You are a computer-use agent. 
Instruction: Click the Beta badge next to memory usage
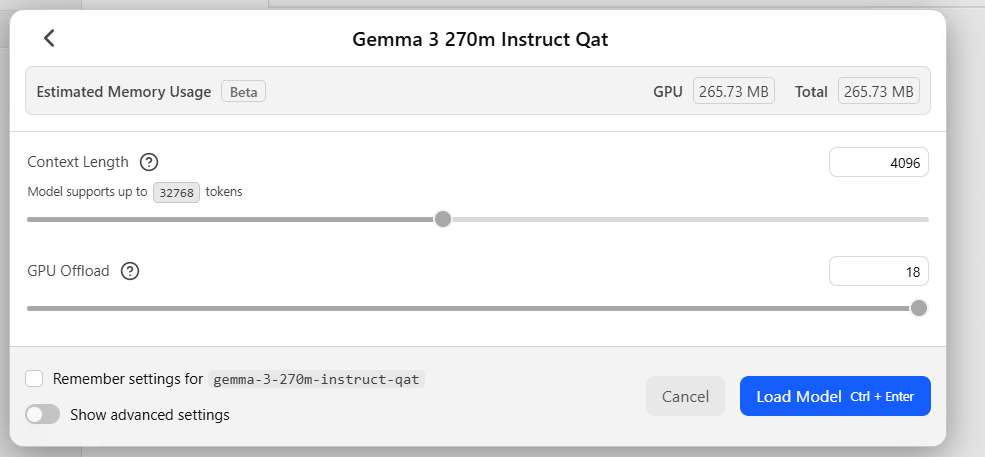(x=243, y=92)
